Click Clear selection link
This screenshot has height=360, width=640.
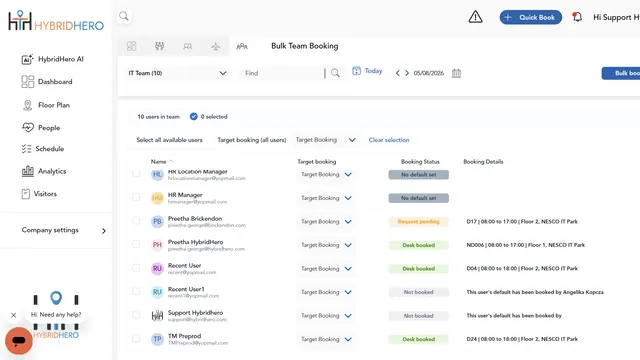click(x=389, y=140)
